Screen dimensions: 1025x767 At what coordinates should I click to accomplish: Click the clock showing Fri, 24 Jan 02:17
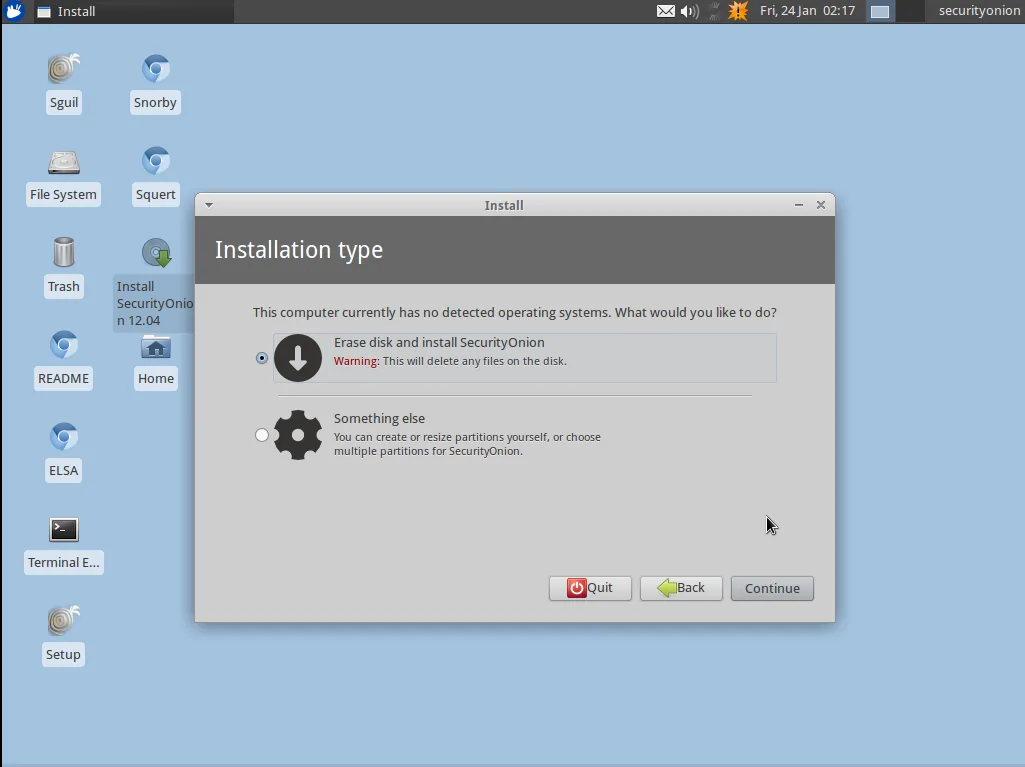pyautogui.click(x=807, y=11)
